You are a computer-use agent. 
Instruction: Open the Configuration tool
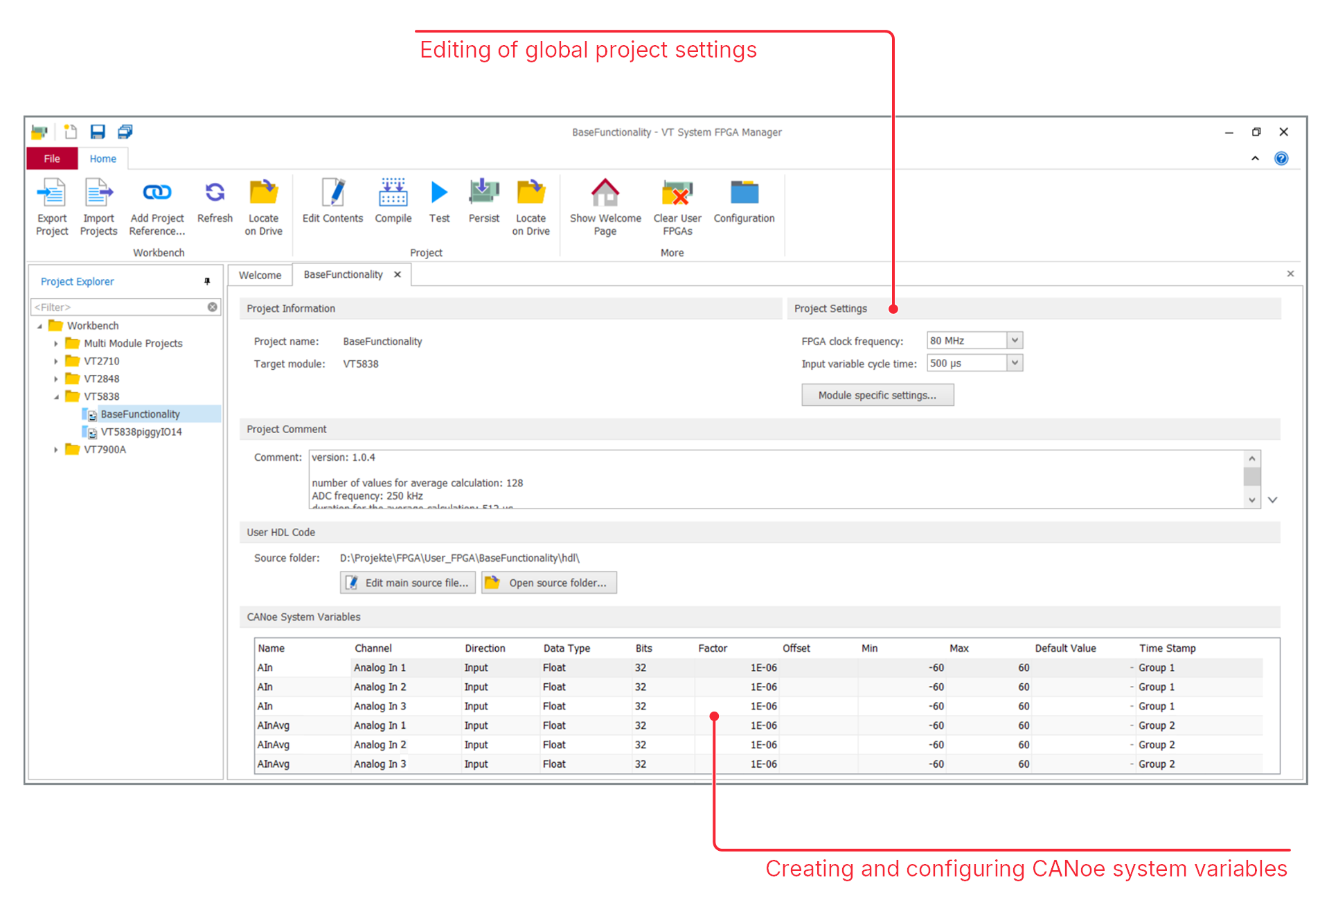pyautogui.click(x=744, y=201)
